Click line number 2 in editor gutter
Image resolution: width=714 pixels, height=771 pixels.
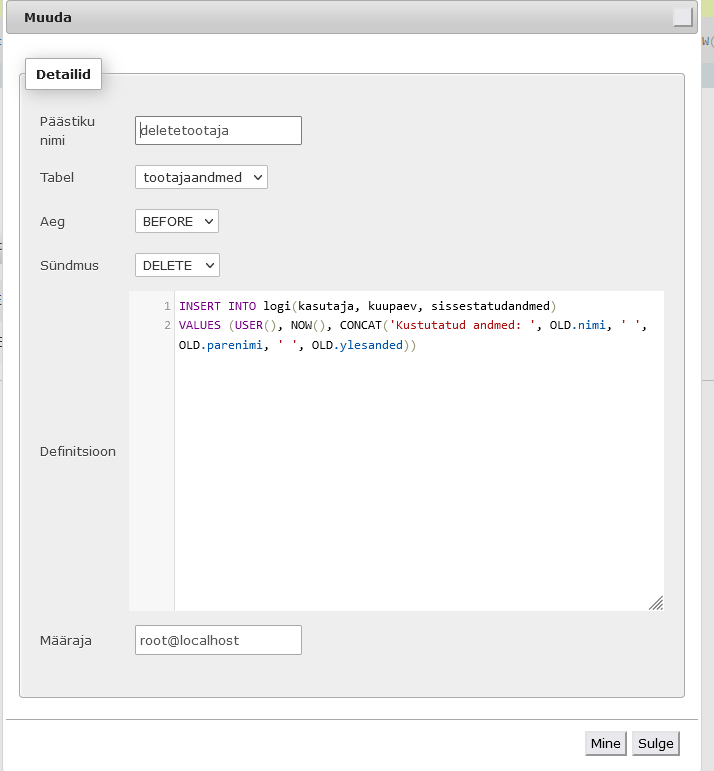pyautogui.click(x=167, y=325)
